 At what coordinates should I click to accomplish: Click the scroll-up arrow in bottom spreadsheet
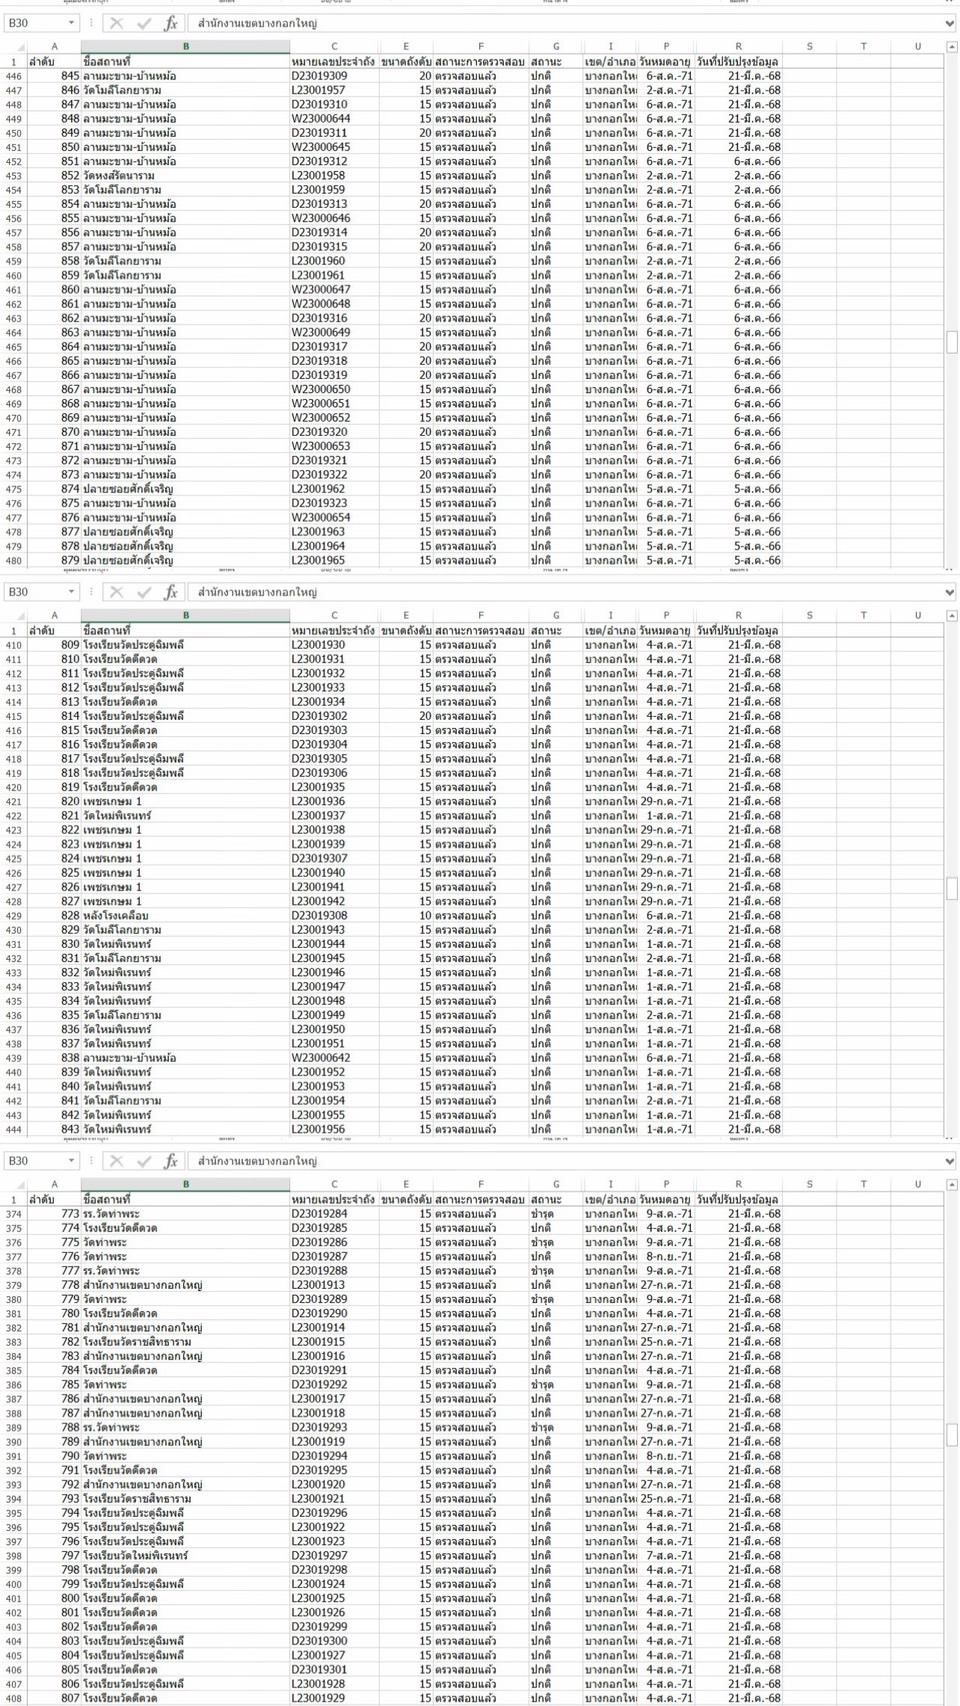click(952, 1184)
